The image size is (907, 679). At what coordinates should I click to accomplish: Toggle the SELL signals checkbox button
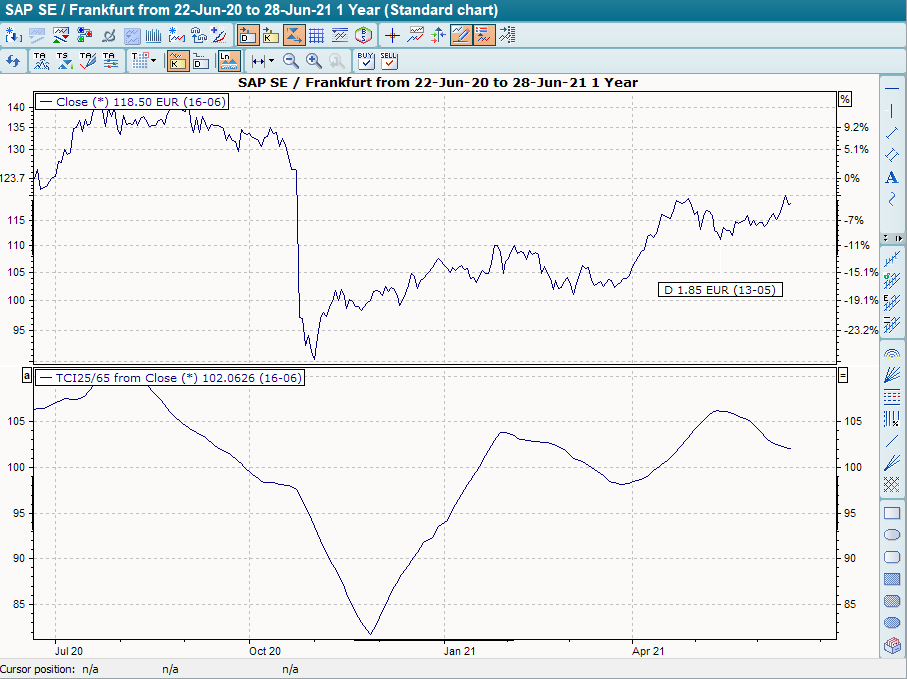click(389, 61)
